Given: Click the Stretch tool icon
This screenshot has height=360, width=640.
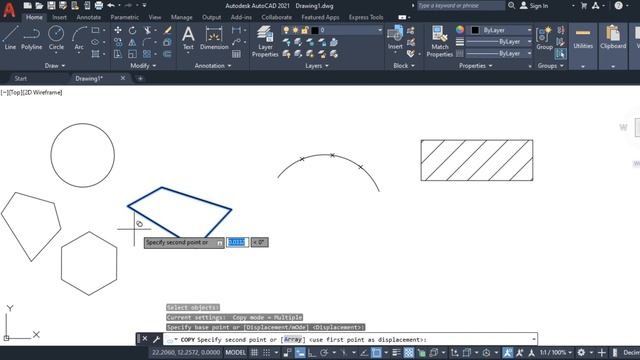Looking at the screenshot, I should (118, 54).
